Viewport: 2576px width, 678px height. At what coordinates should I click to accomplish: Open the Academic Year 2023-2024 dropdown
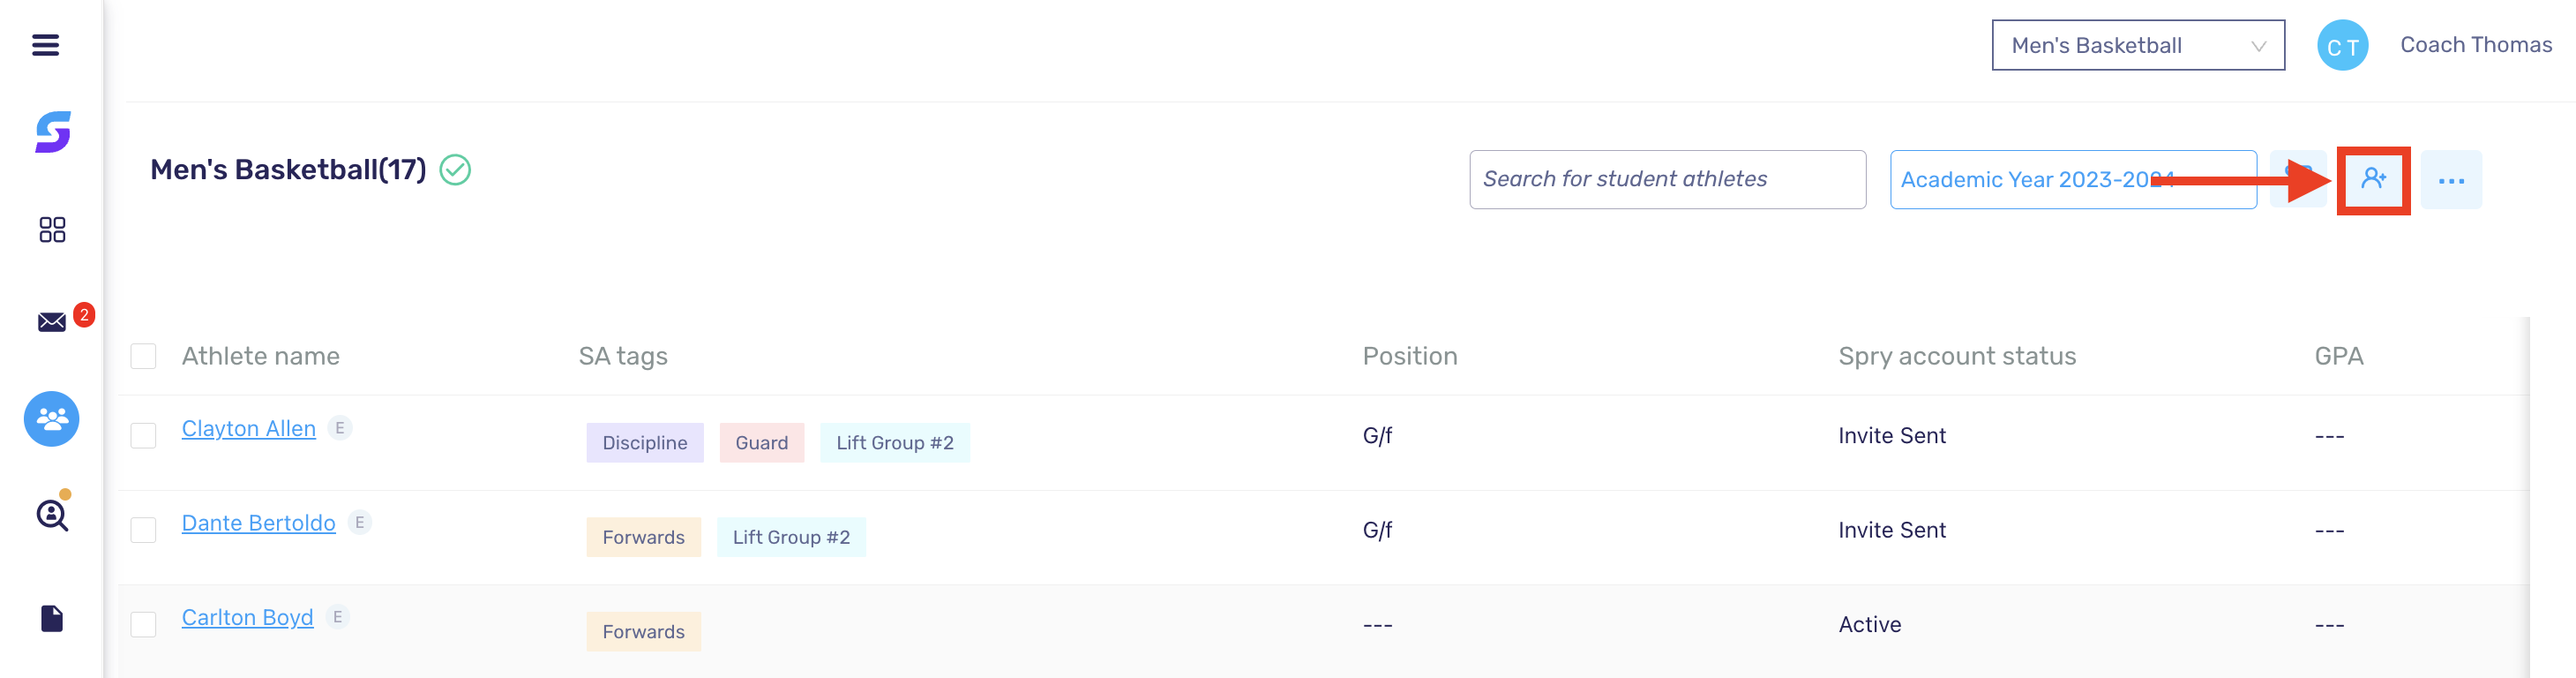pyautogui.click(x=2072, y=180)
